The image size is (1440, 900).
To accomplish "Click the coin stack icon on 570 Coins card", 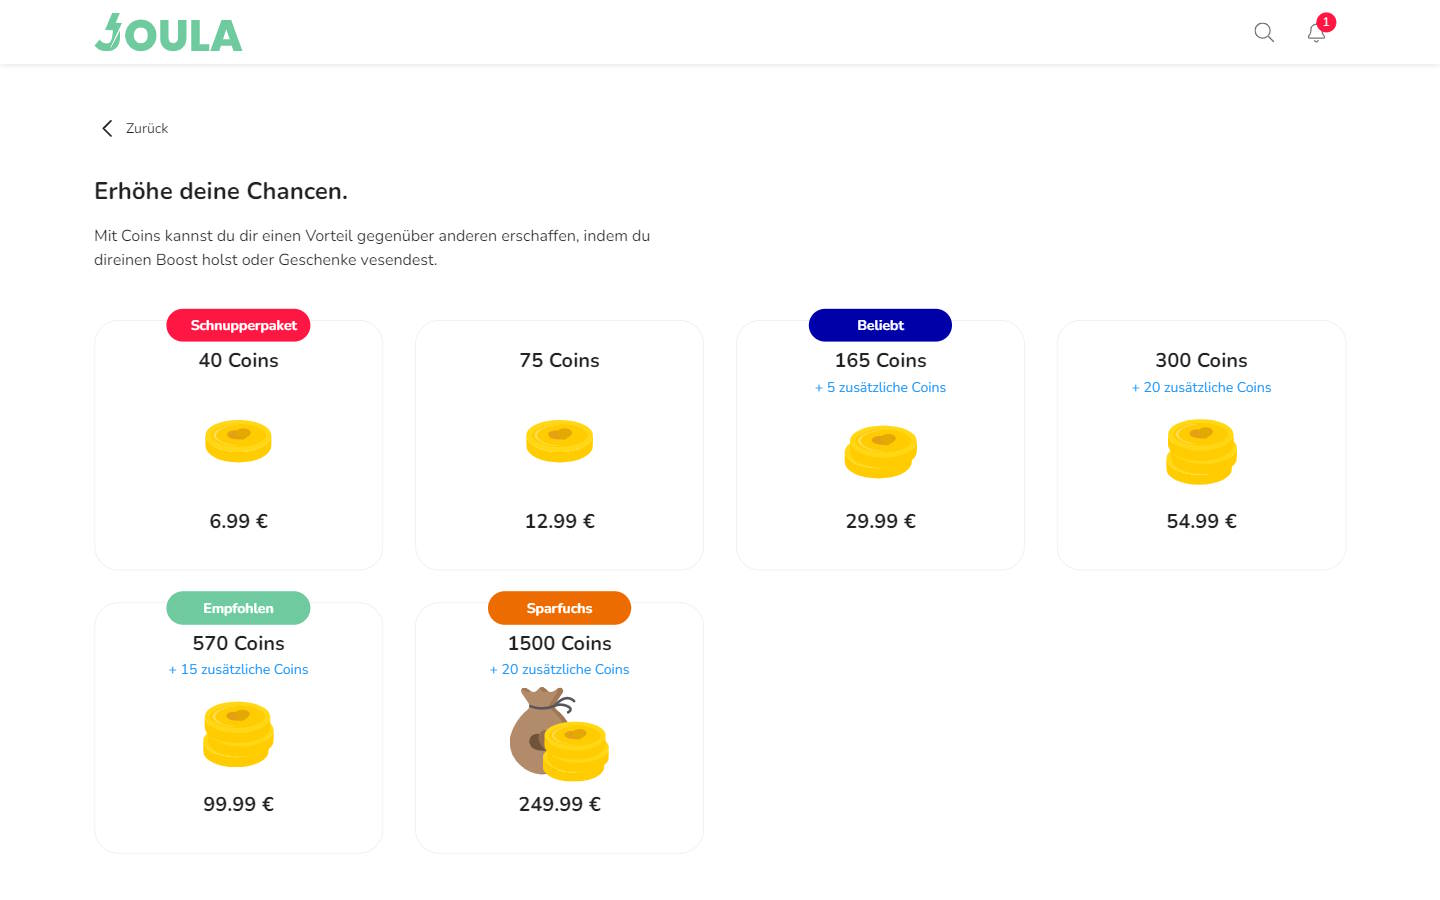I will click(x=238, y=734).
